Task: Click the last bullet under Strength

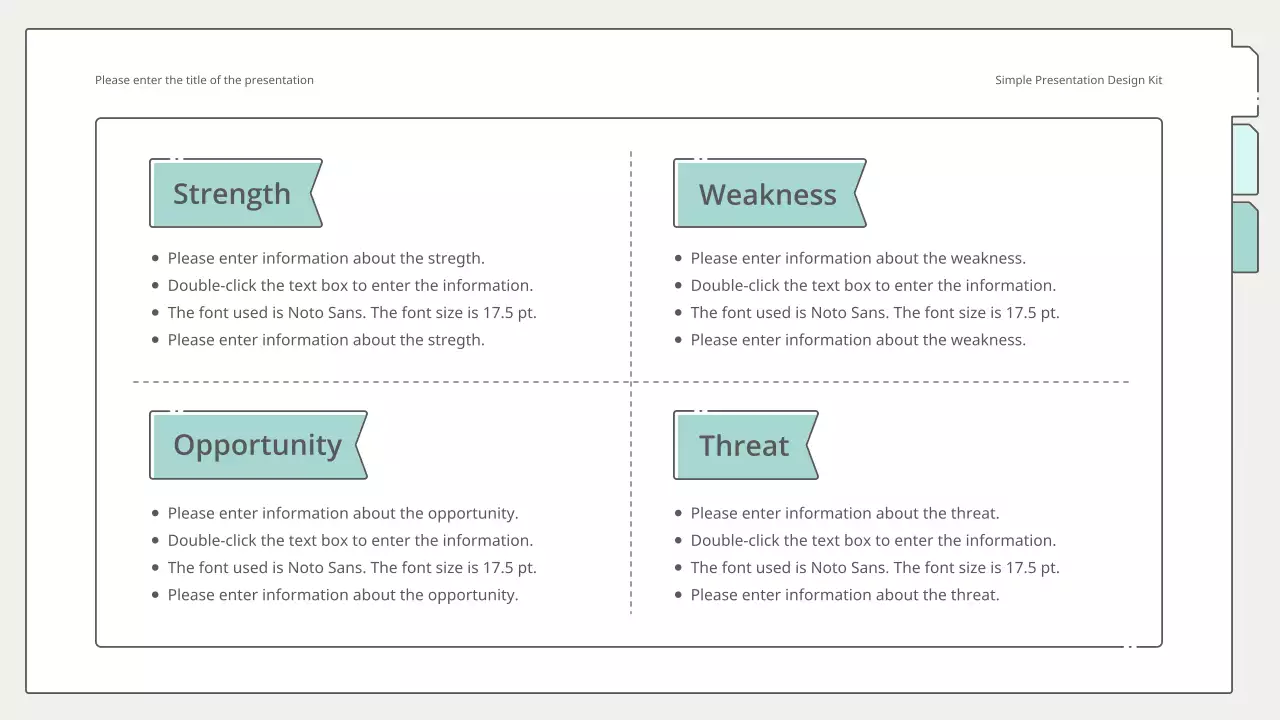Action: 326,340
